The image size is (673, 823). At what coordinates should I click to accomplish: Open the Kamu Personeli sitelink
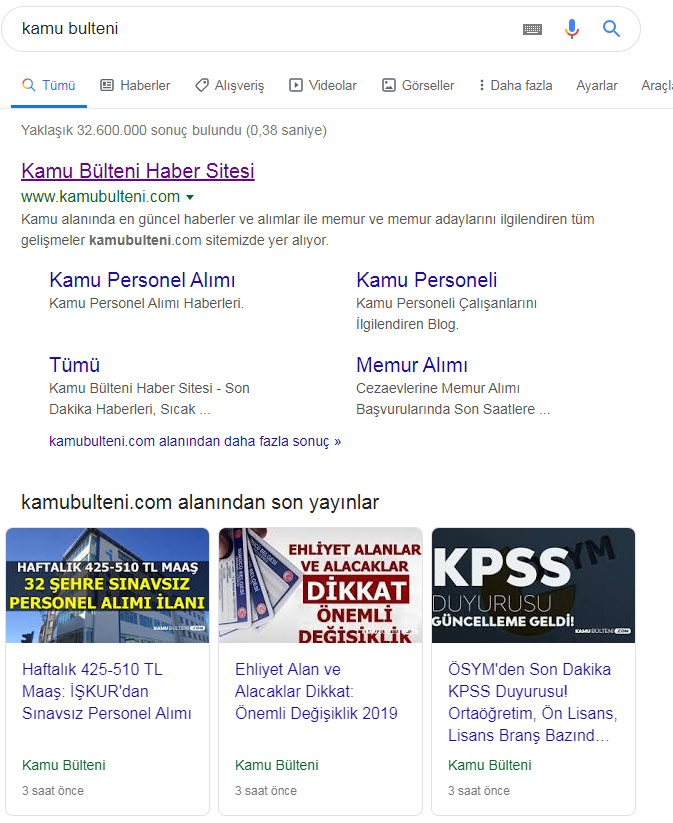[426, 280]
